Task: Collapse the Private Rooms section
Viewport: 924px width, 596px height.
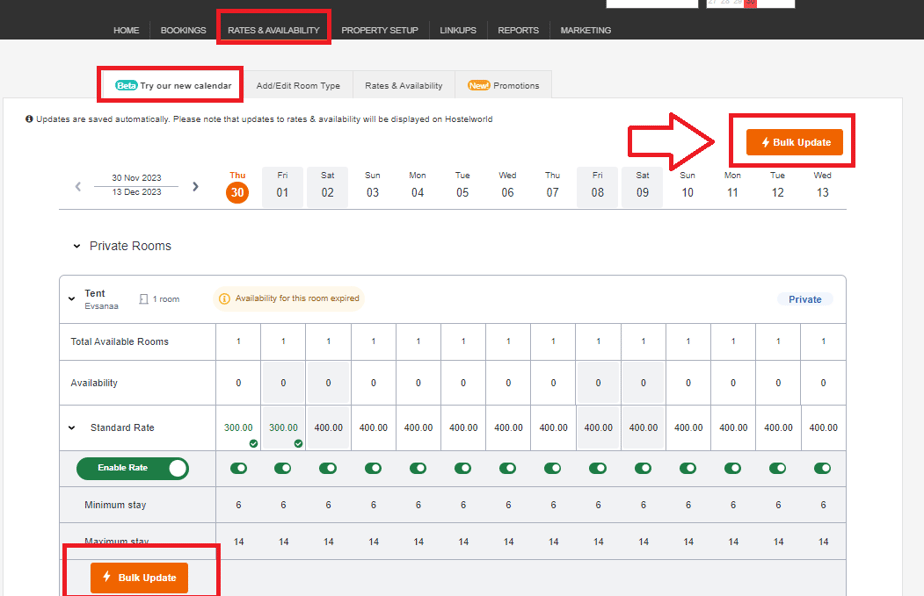Action: point(77,246)
